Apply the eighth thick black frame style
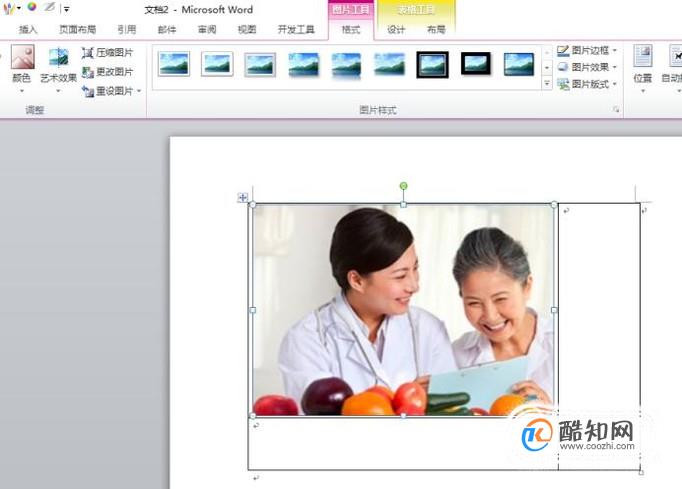This screenshot has width=682, height=489. [476, 64]
